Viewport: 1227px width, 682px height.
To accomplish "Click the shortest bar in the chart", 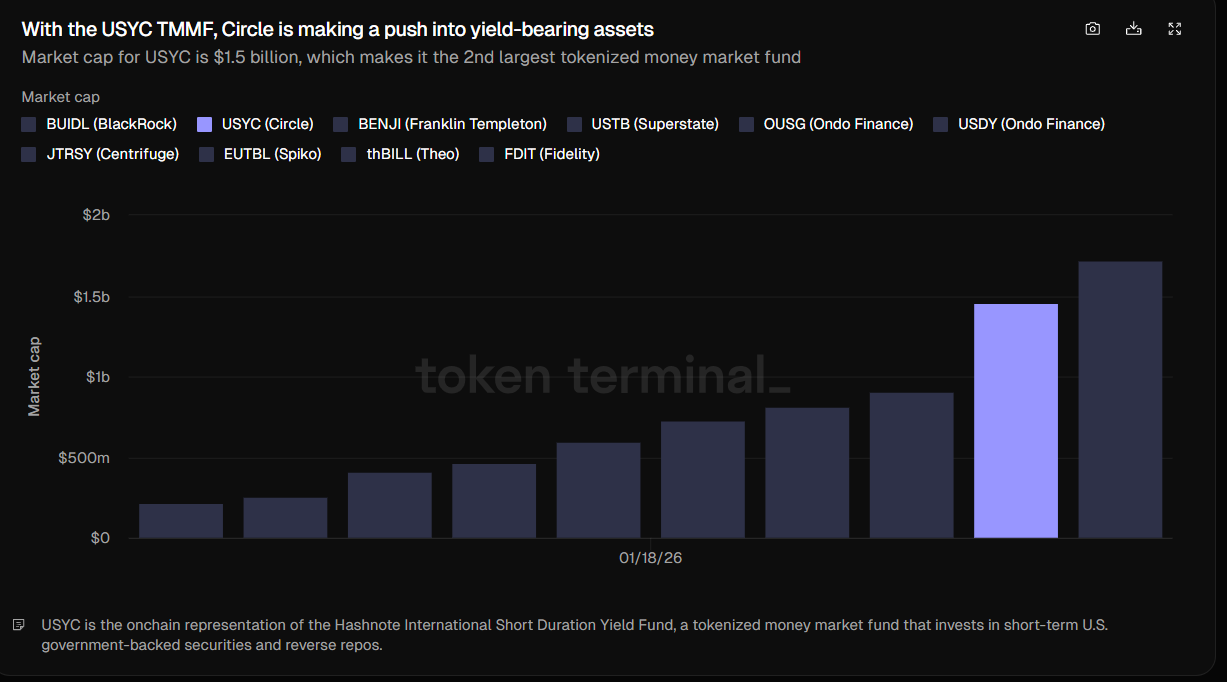I will click(x=181, y=521).
